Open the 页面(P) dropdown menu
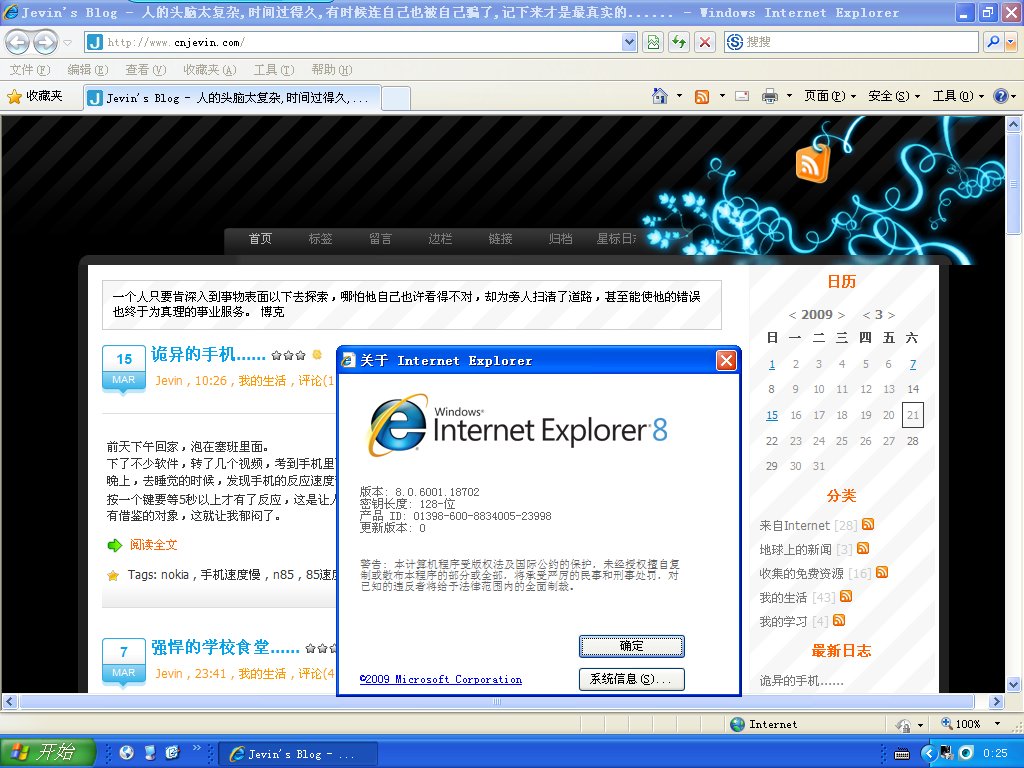 [829, 97]
